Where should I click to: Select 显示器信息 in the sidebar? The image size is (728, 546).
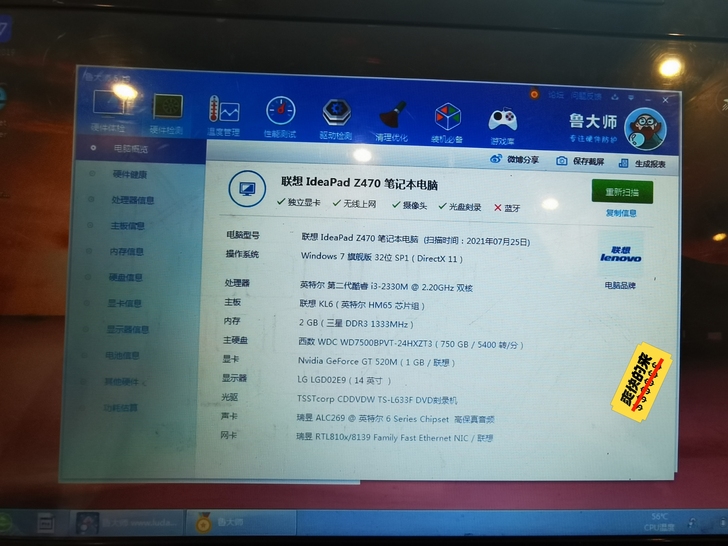(x=127, y=330)
